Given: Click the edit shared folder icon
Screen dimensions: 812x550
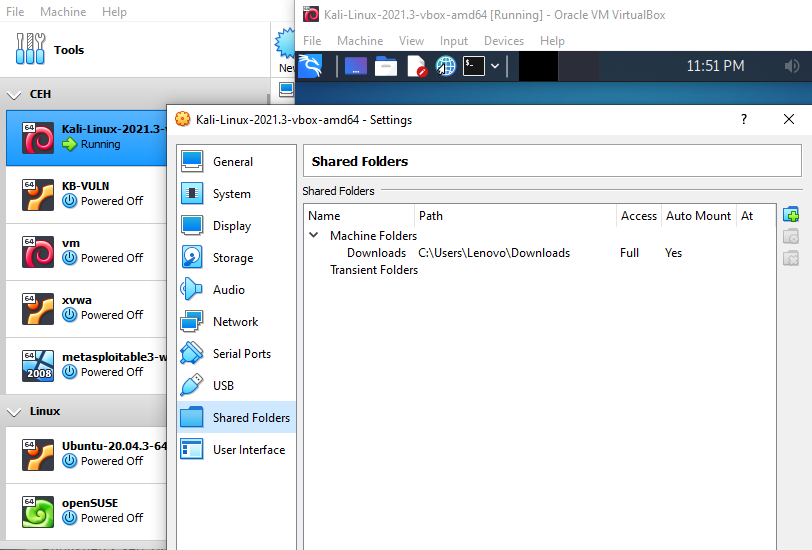Looking at the screenshot, I should click(x=791, y=236).
